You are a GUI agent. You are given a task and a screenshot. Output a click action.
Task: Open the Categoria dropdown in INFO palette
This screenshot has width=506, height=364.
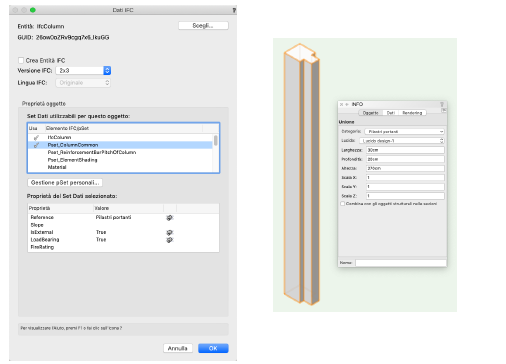[404, 132]
